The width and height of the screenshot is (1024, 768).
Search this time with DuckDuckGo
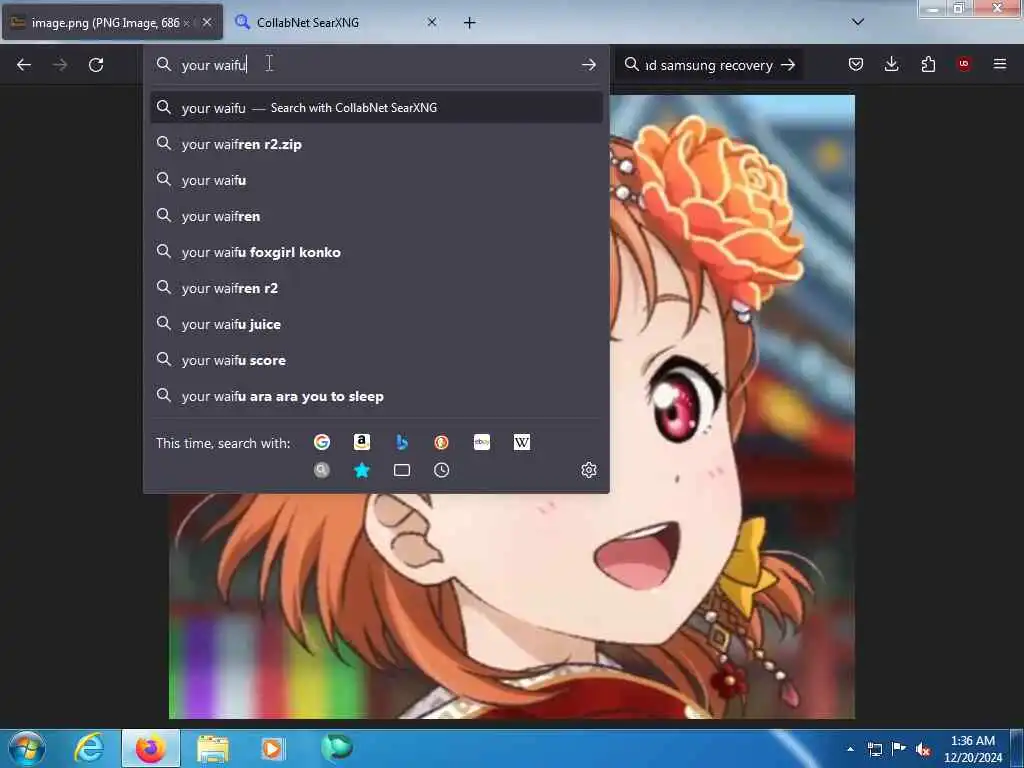441,442
